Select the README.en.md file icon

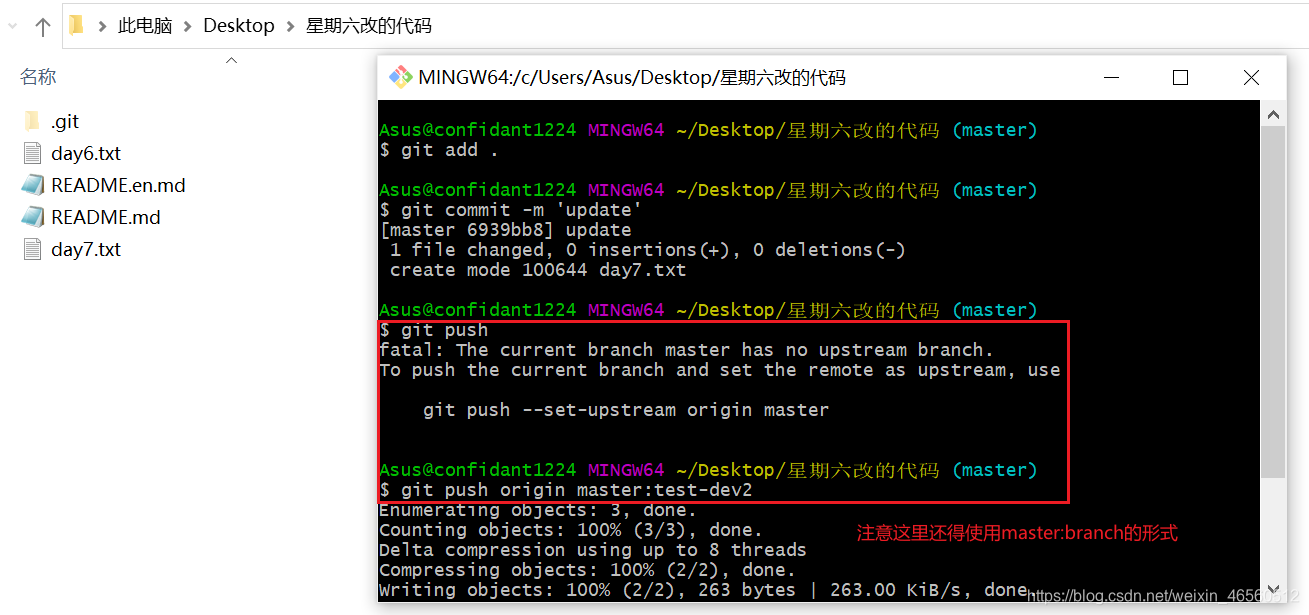pos(33,185)
